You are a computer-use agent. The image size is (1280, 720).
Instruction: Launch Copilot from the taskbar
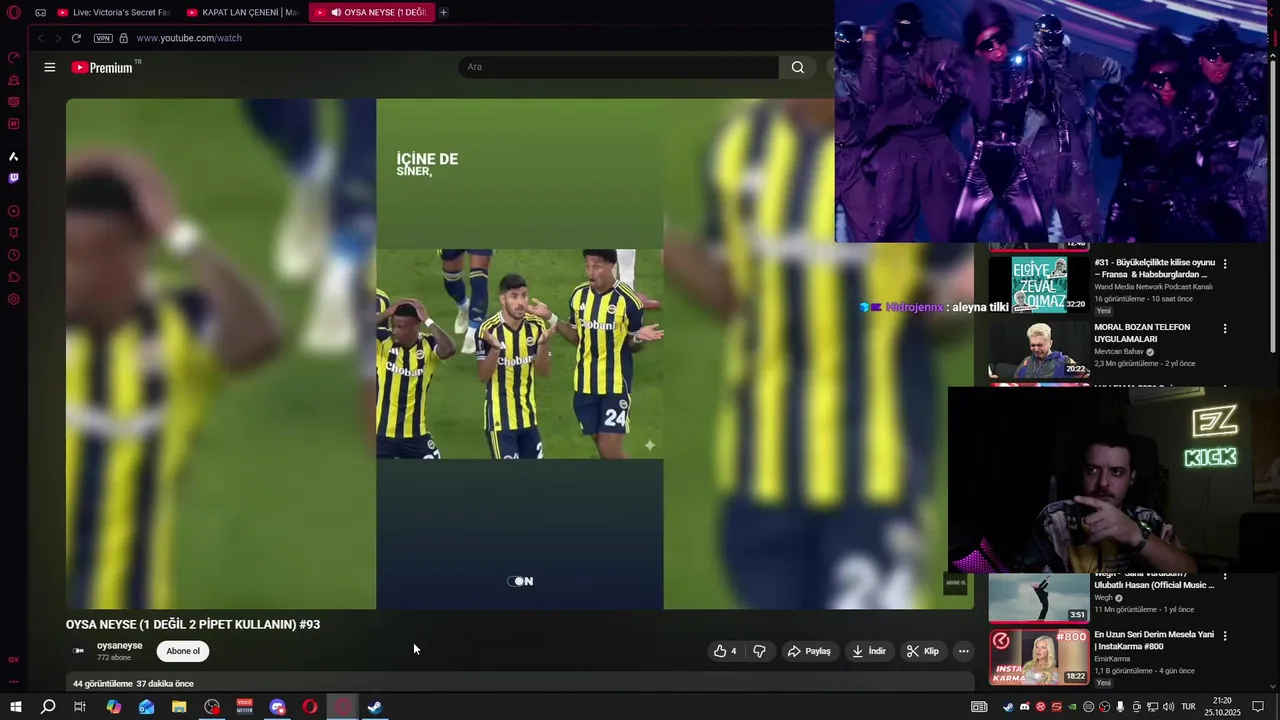(114, 707)
